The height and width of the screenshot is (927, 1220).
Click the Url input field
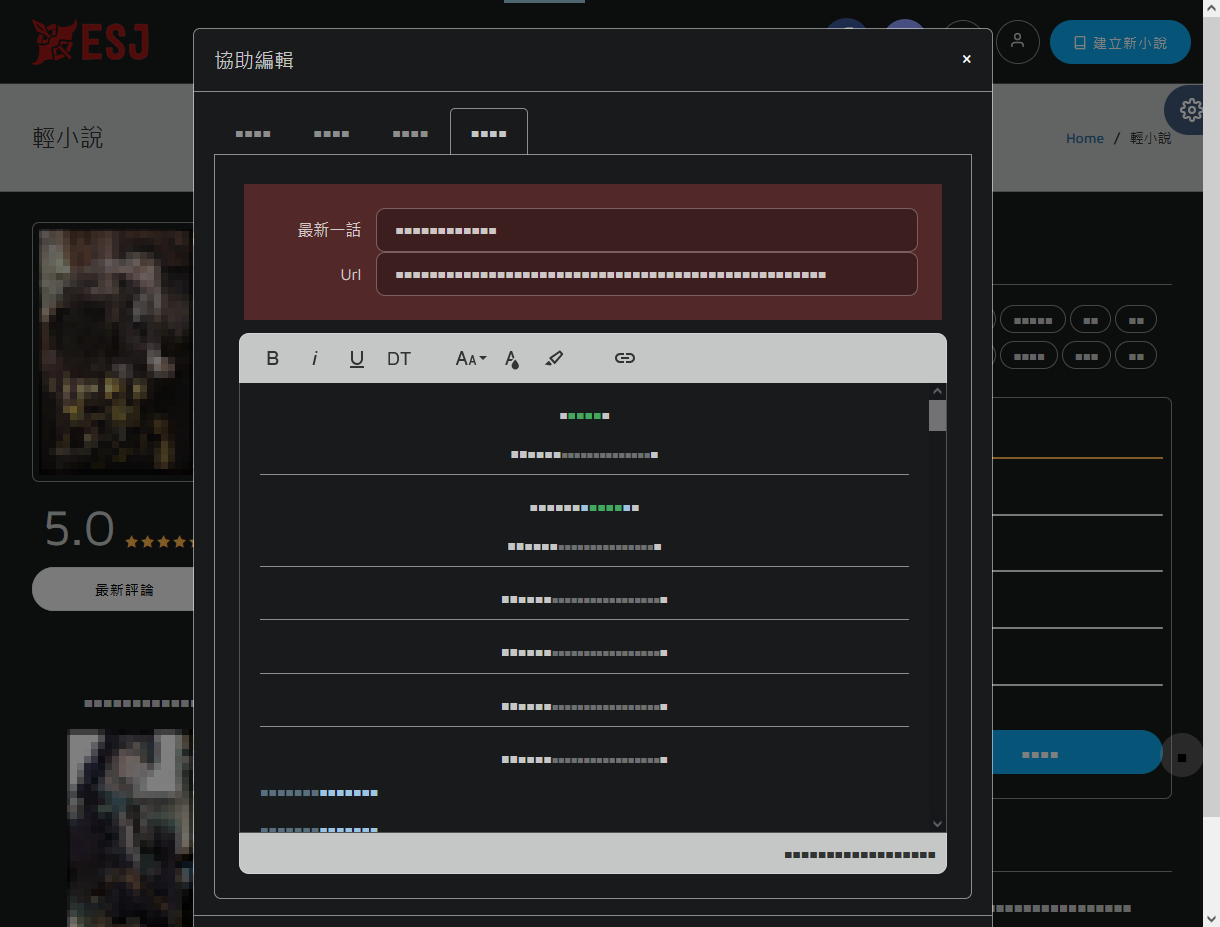646,274
